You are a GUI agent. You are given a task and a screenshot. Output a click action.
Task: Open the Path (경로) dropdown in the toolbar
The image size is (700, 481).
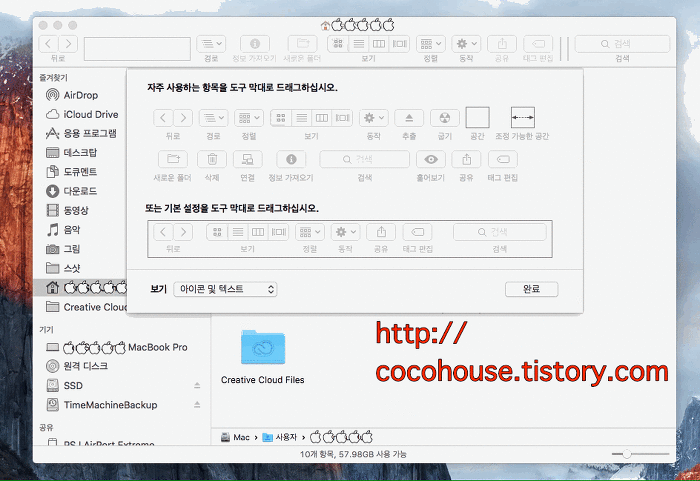tap(211, 44)
